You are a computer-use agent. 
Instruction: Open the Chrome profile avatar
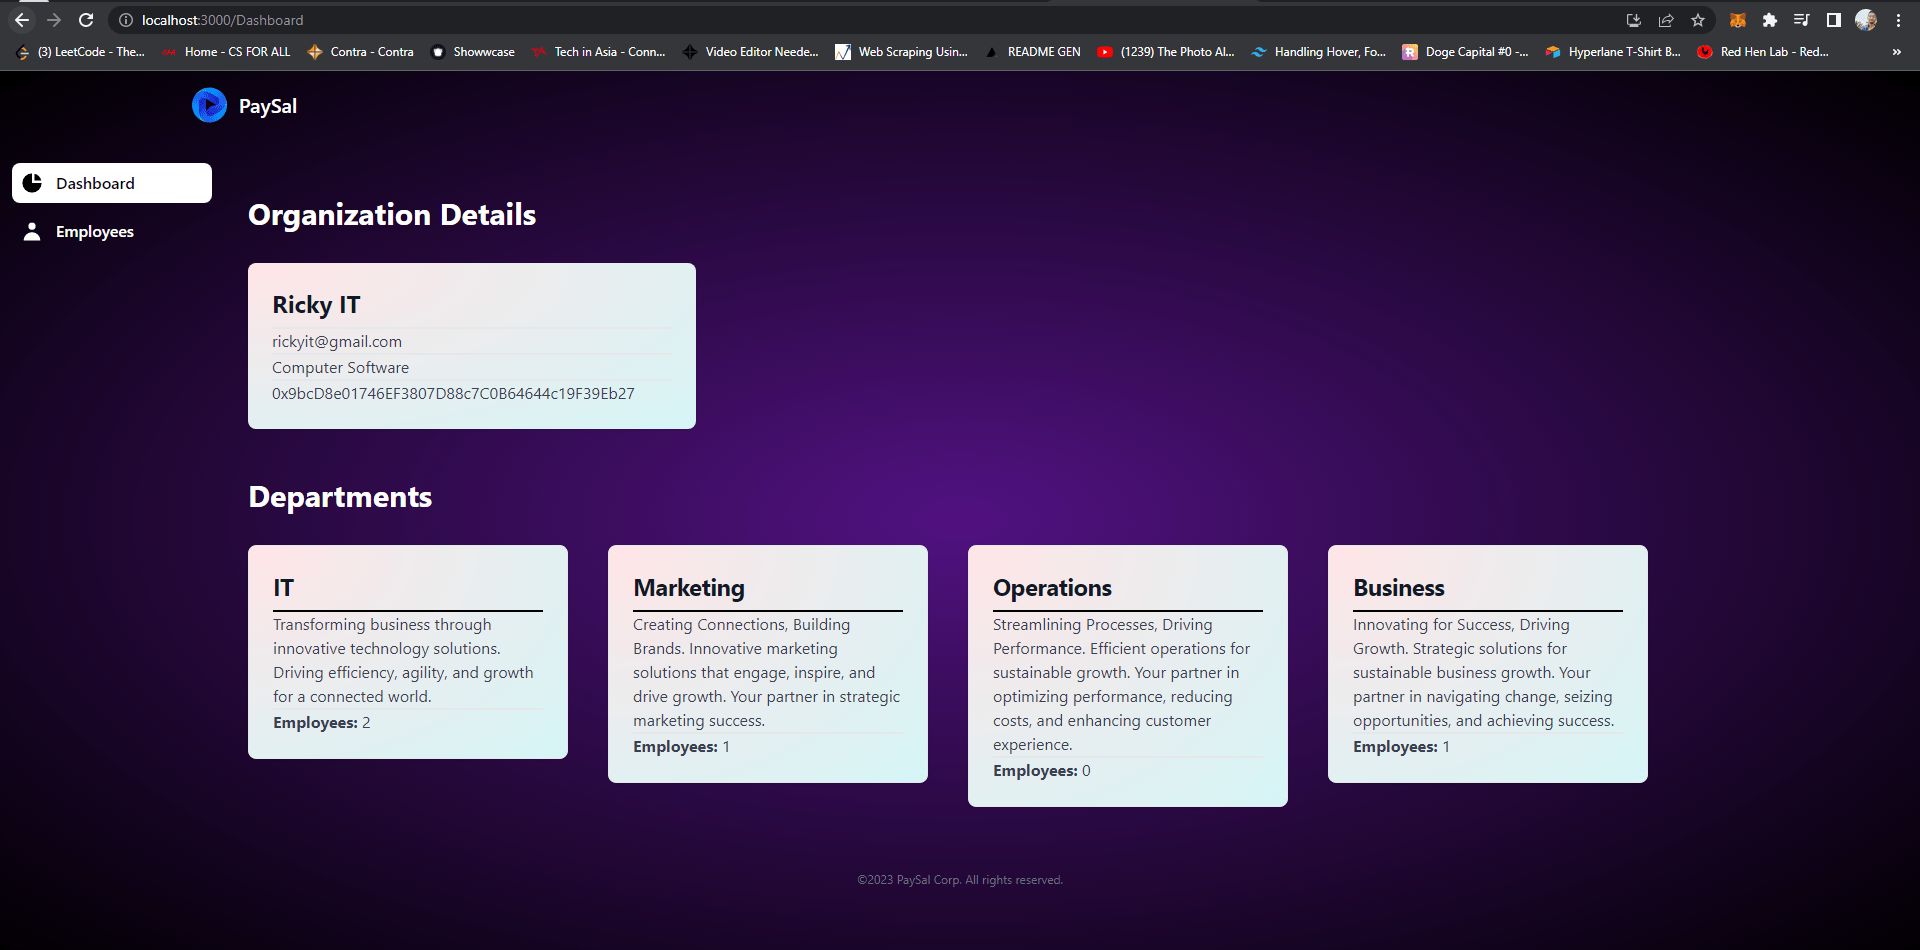pos(1866,20)
